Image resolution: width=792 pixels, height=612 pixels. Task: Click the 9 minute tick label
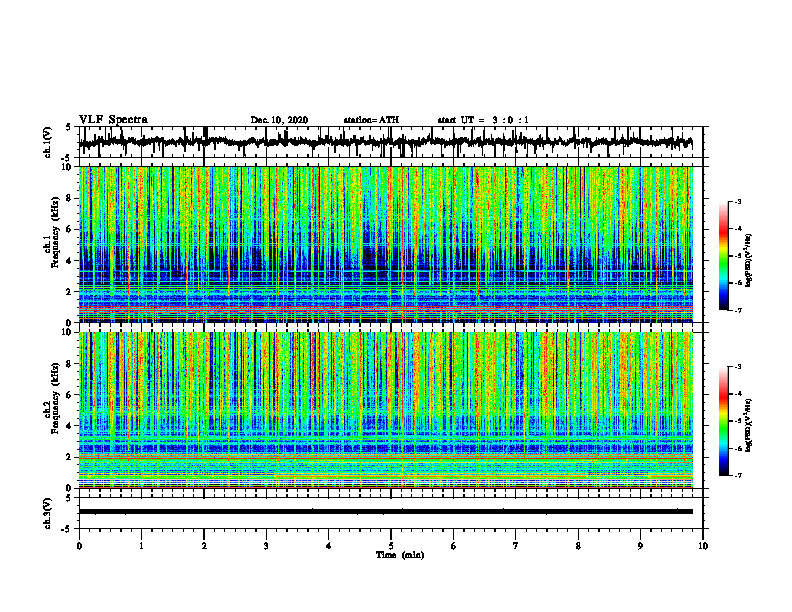pyautogui.click(x=640, y=546)
